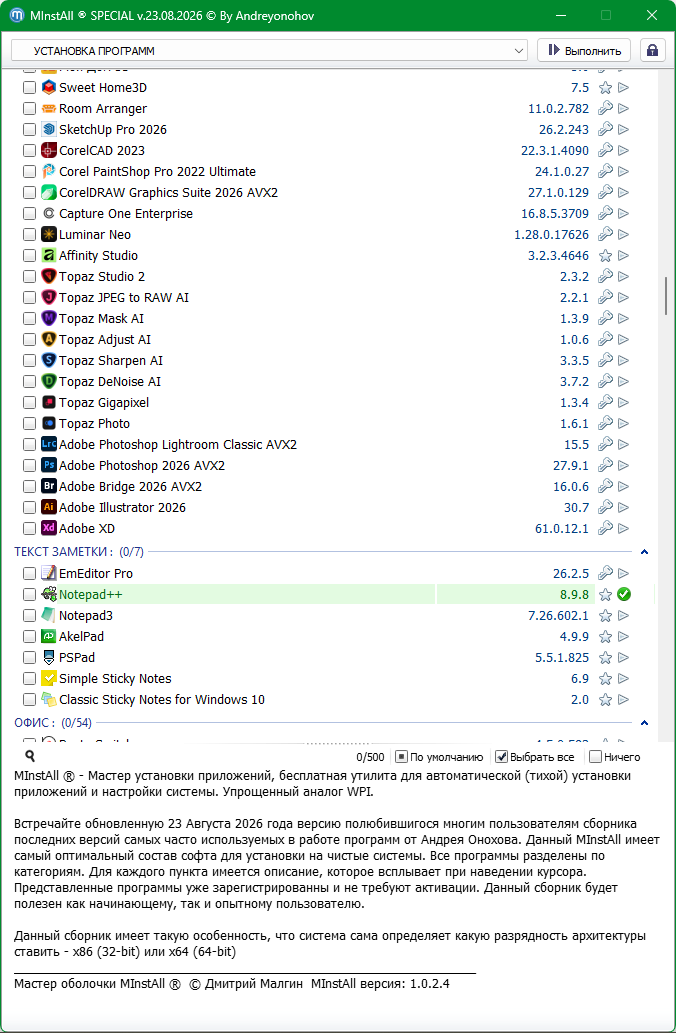Click the key icon for CorelCAD 2023

(605, 150)
